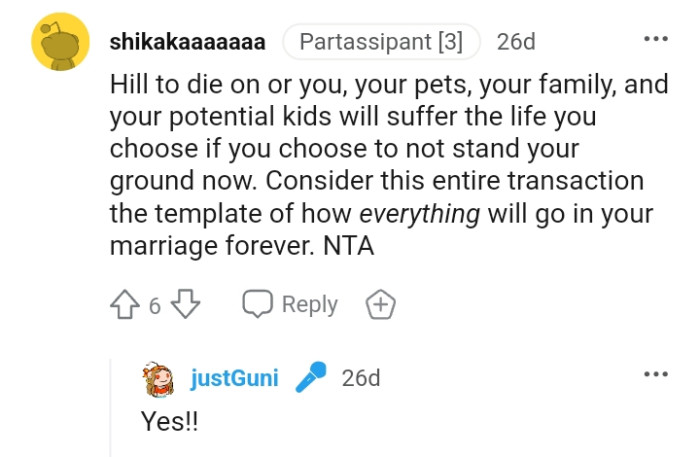Open the shikakaaaaaaa username link
The height and width of the screenshot is (457, 700).
(x=186, y=42)
